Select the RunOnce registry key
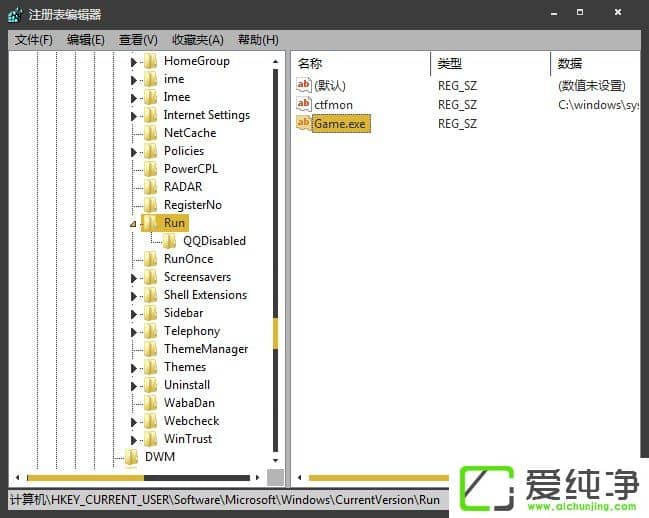Viewport: 649px width, 518px height. [x=188, y=259]
